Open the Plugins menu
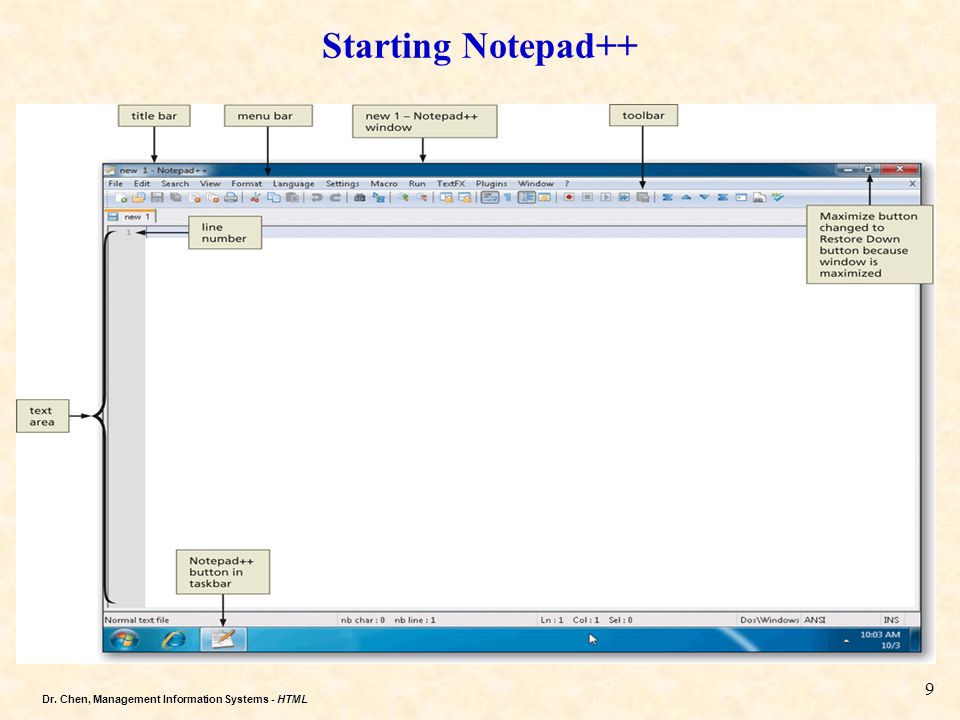 pos(491,184)
